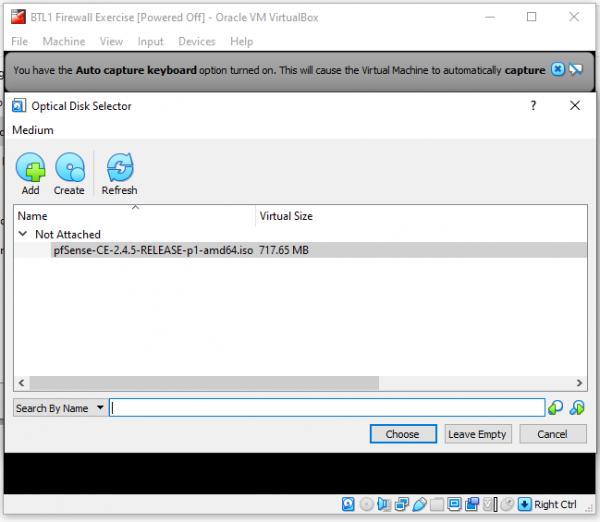This screenshot has height=522, width=600.
Task: Click the scroll right arrow
Action: (x=579, y=383)
